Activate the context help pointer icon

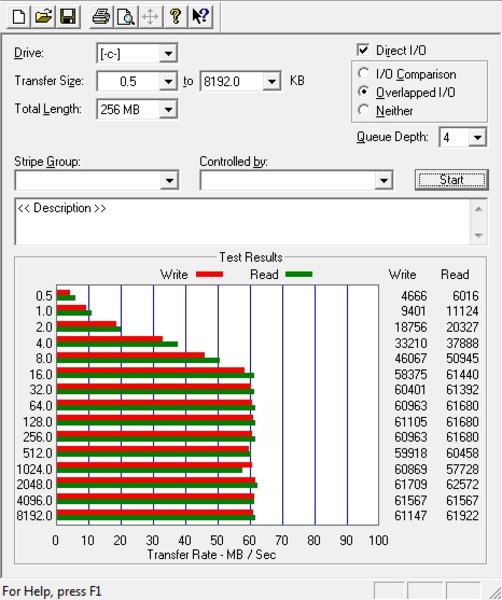coord(200,16)
